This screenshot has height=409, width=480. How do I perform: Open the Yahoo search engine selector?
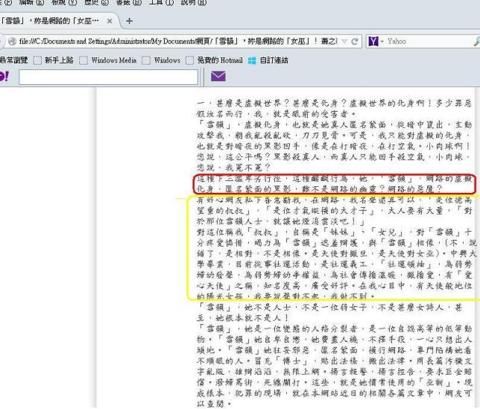(376, 41)
